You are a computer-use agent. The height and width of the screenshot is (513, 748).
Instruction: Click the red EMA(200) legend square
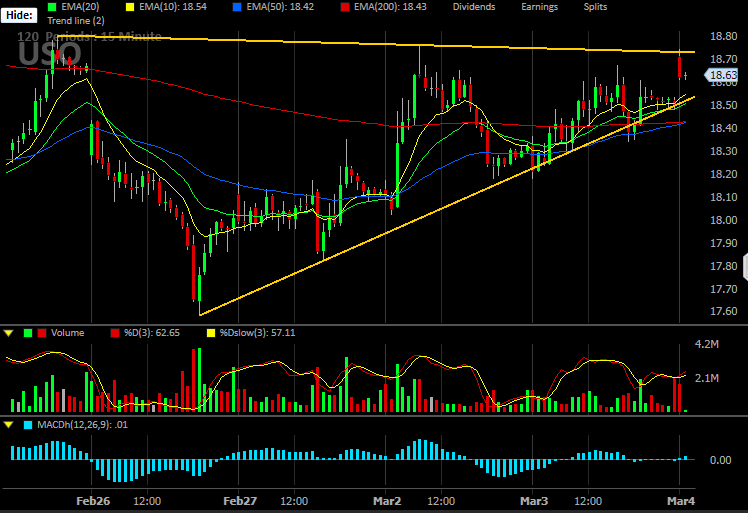click(344, 7)
